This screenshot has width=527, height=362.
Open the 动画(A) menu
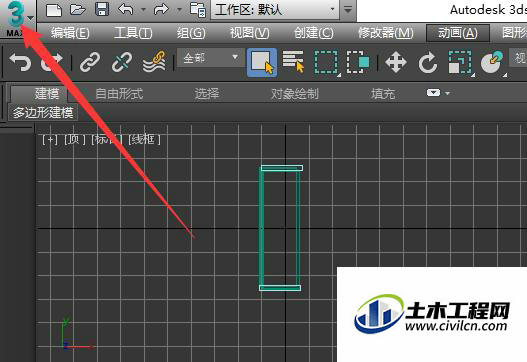pos(458,33)
